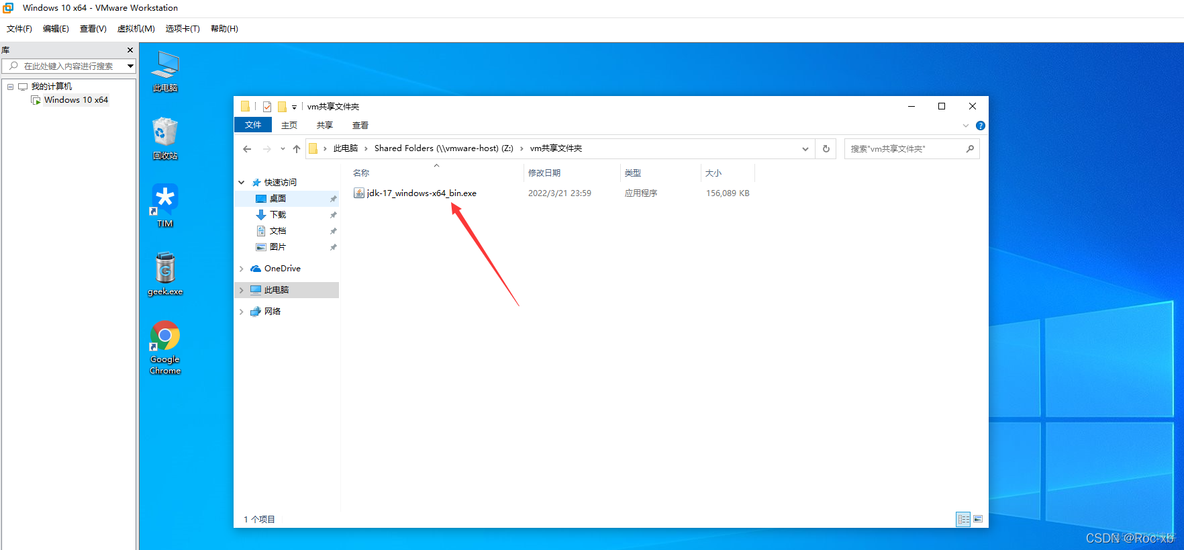The image size is (1184, 550).
Task: Click the pin next to 下载
Action: click(x=333, y=215)
